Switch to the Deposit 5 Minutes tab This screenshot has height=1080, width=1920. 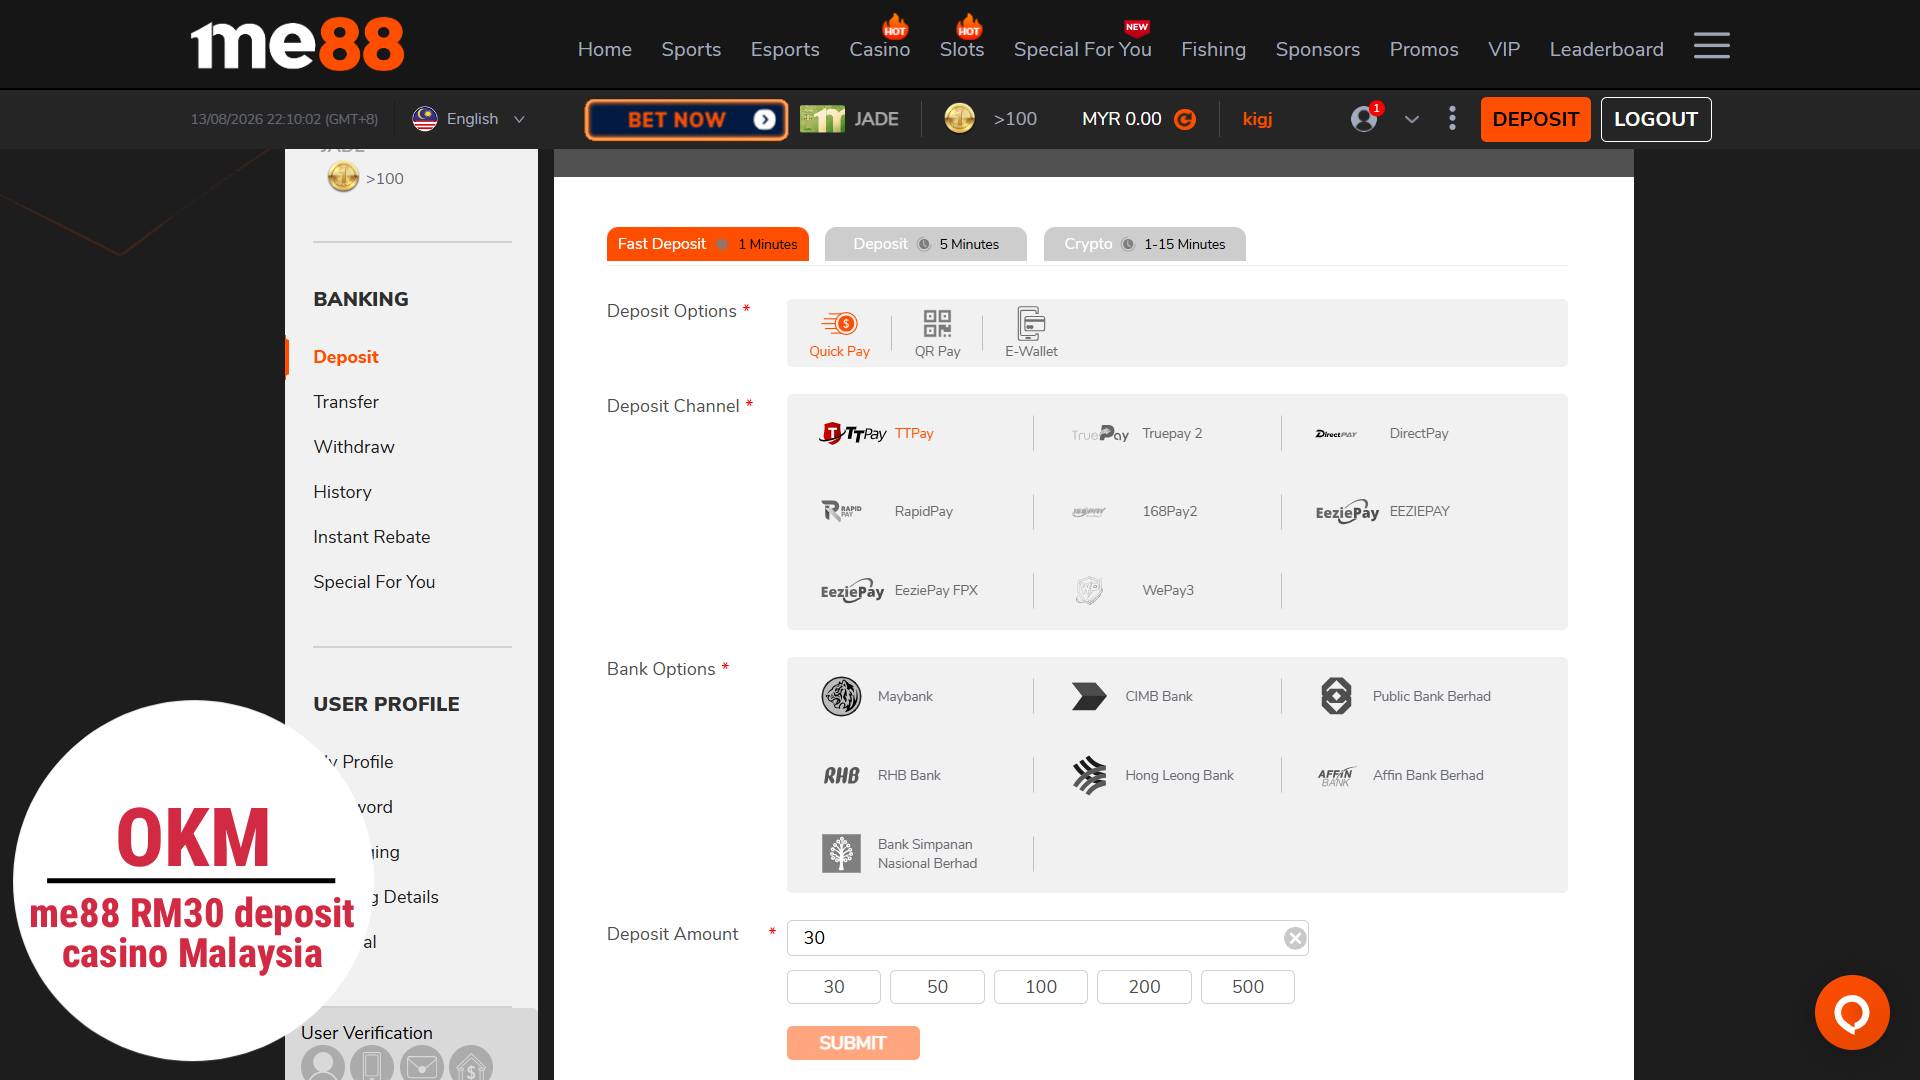925,244
